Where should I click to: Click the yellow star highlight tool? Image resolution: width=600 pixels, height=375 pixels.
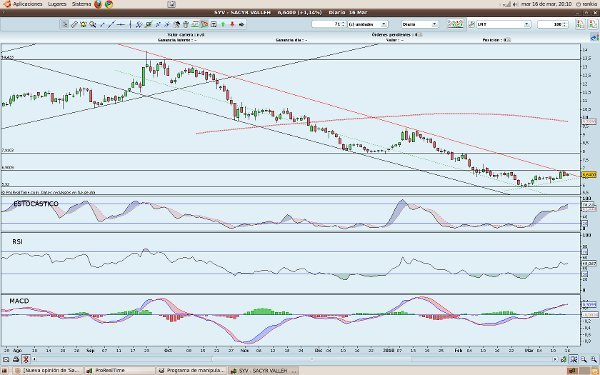[x=83, y=24]
